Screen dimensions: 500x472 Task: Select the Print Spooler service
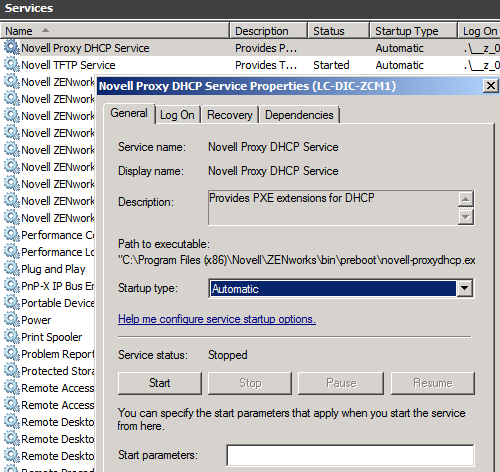click(51, 337)
